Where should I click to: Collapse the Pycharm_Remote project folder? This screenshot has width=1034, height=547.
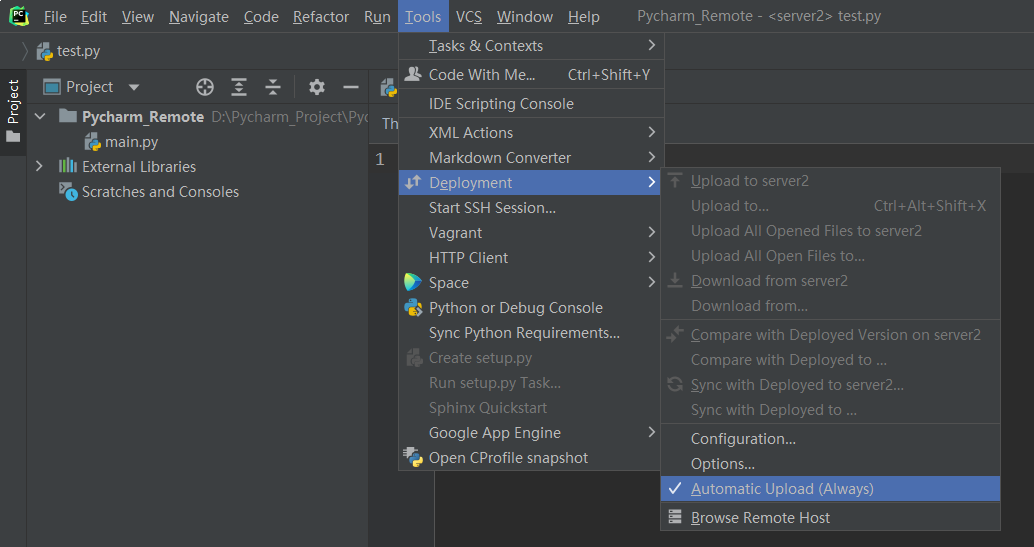(x=40, y=117)
